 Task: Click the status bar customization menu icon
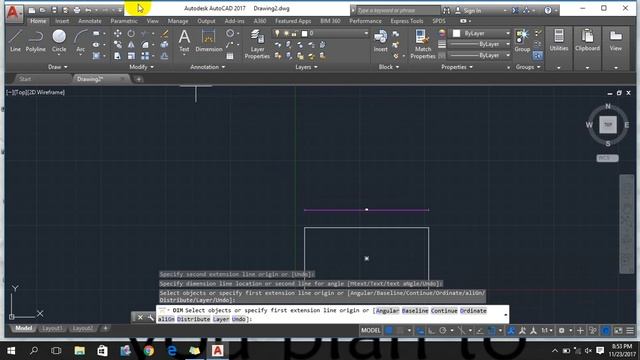[630, 331]
